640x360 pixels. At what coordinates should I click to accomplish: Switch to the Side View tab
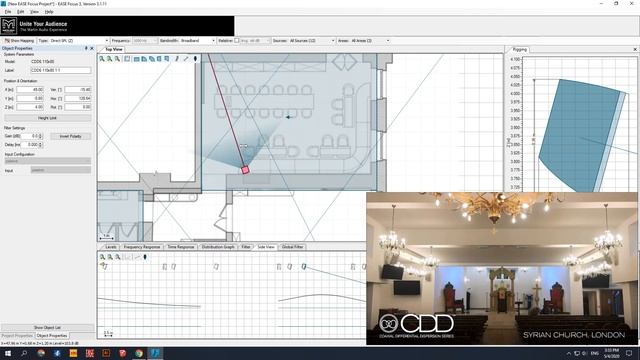point(266,247)
